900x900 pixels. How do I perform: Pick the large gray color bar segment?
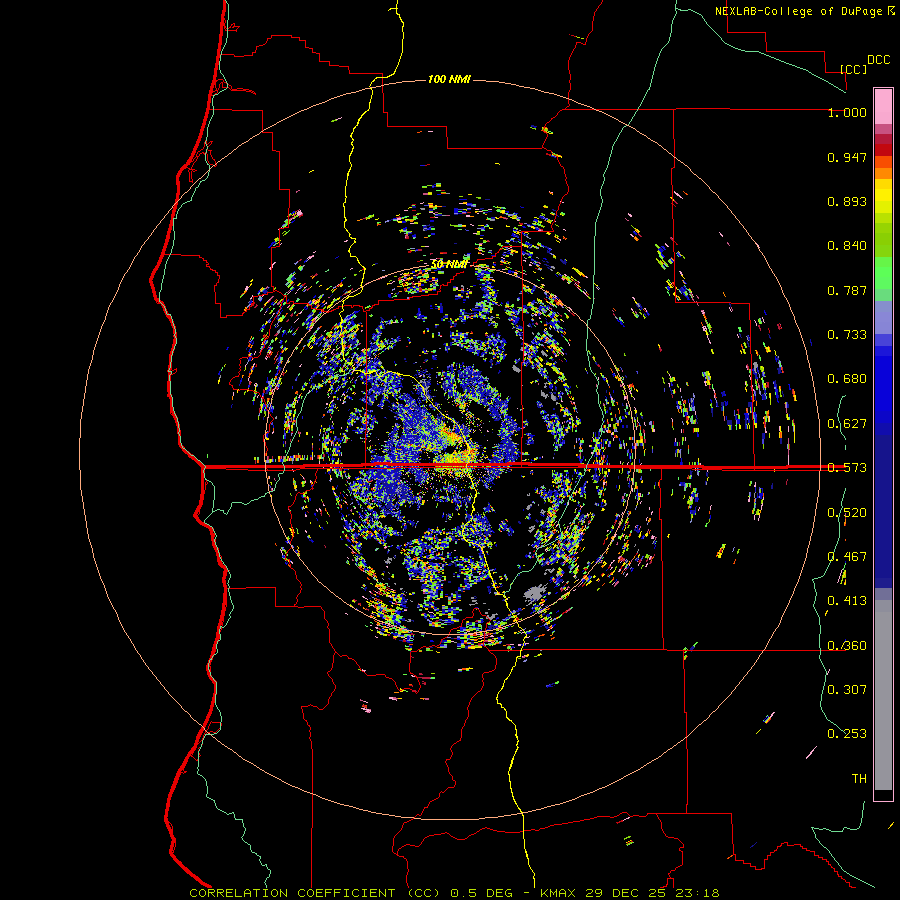[883, 695]
